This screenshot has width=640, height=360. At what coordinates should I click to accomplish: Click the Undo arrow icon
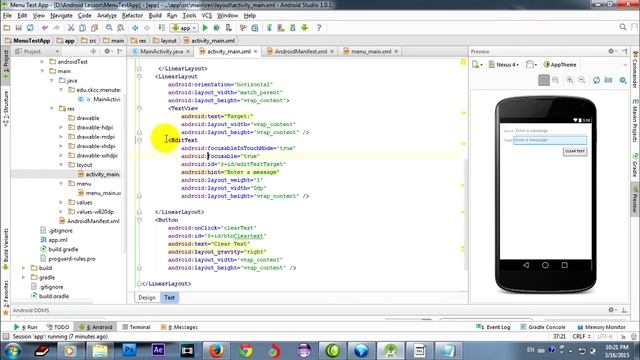click(x=45, y=28)
